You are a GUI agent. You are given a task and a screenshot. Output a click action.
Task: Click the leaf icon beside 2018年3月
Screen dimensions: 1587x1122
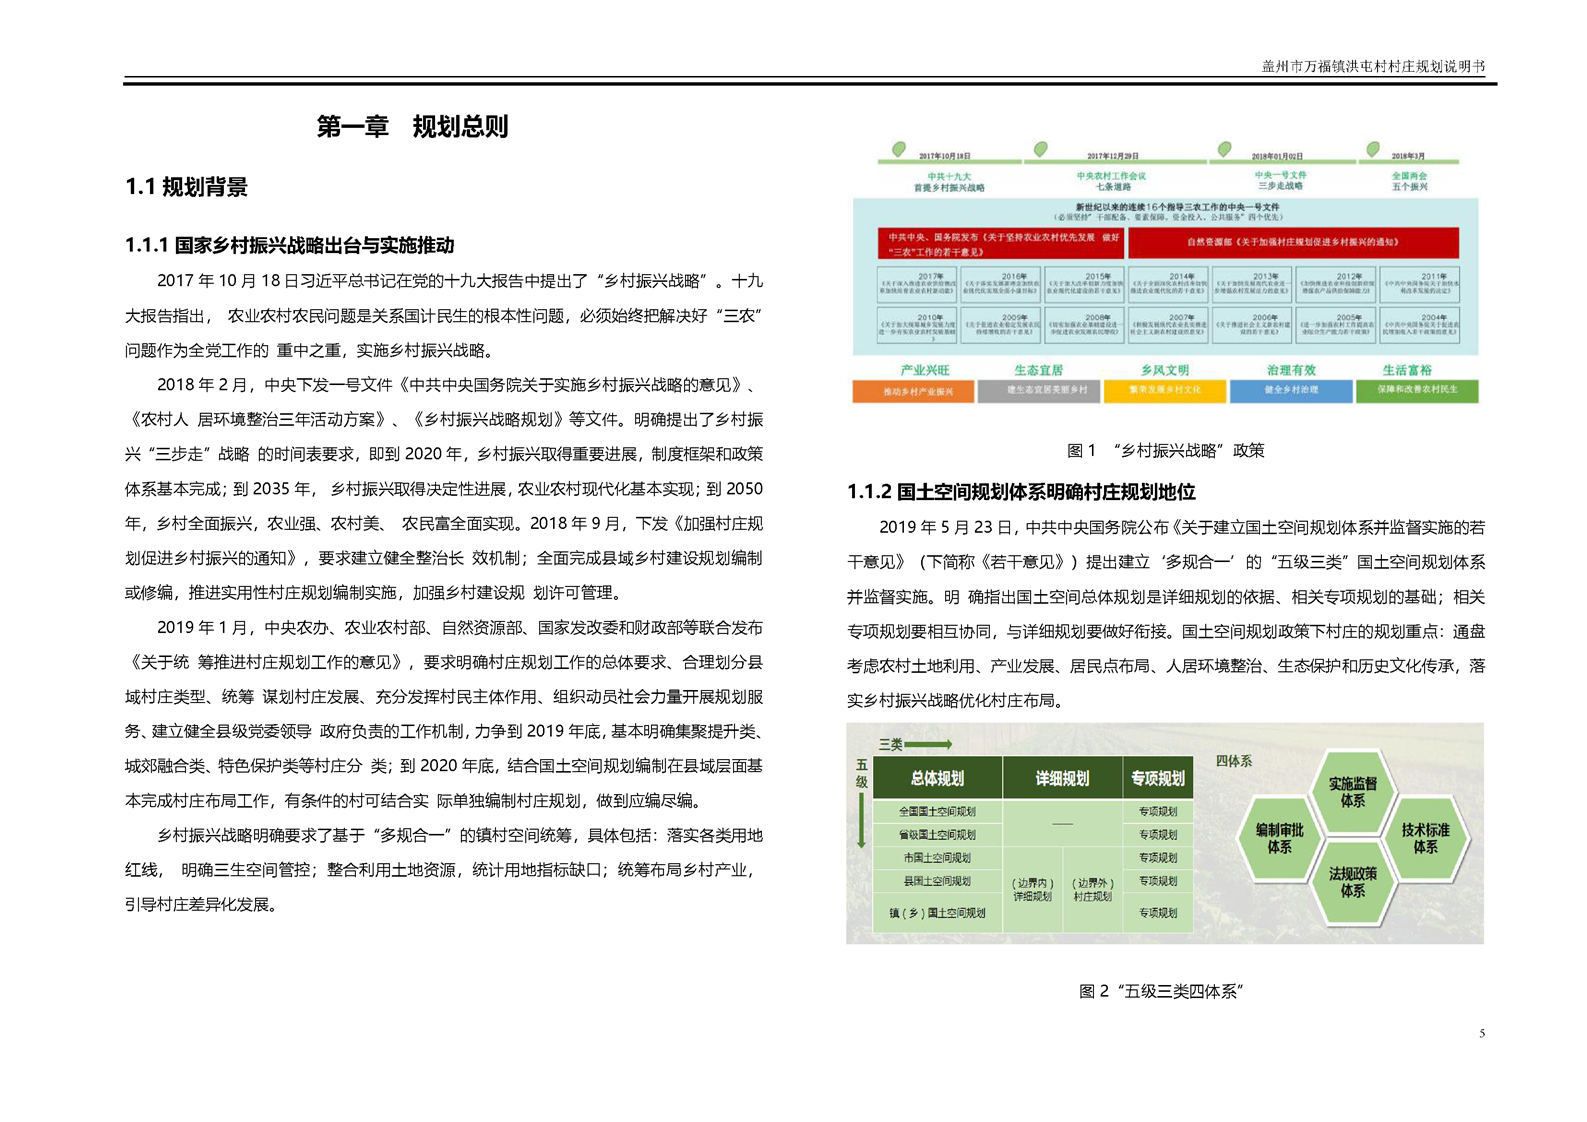point(1372,148)
